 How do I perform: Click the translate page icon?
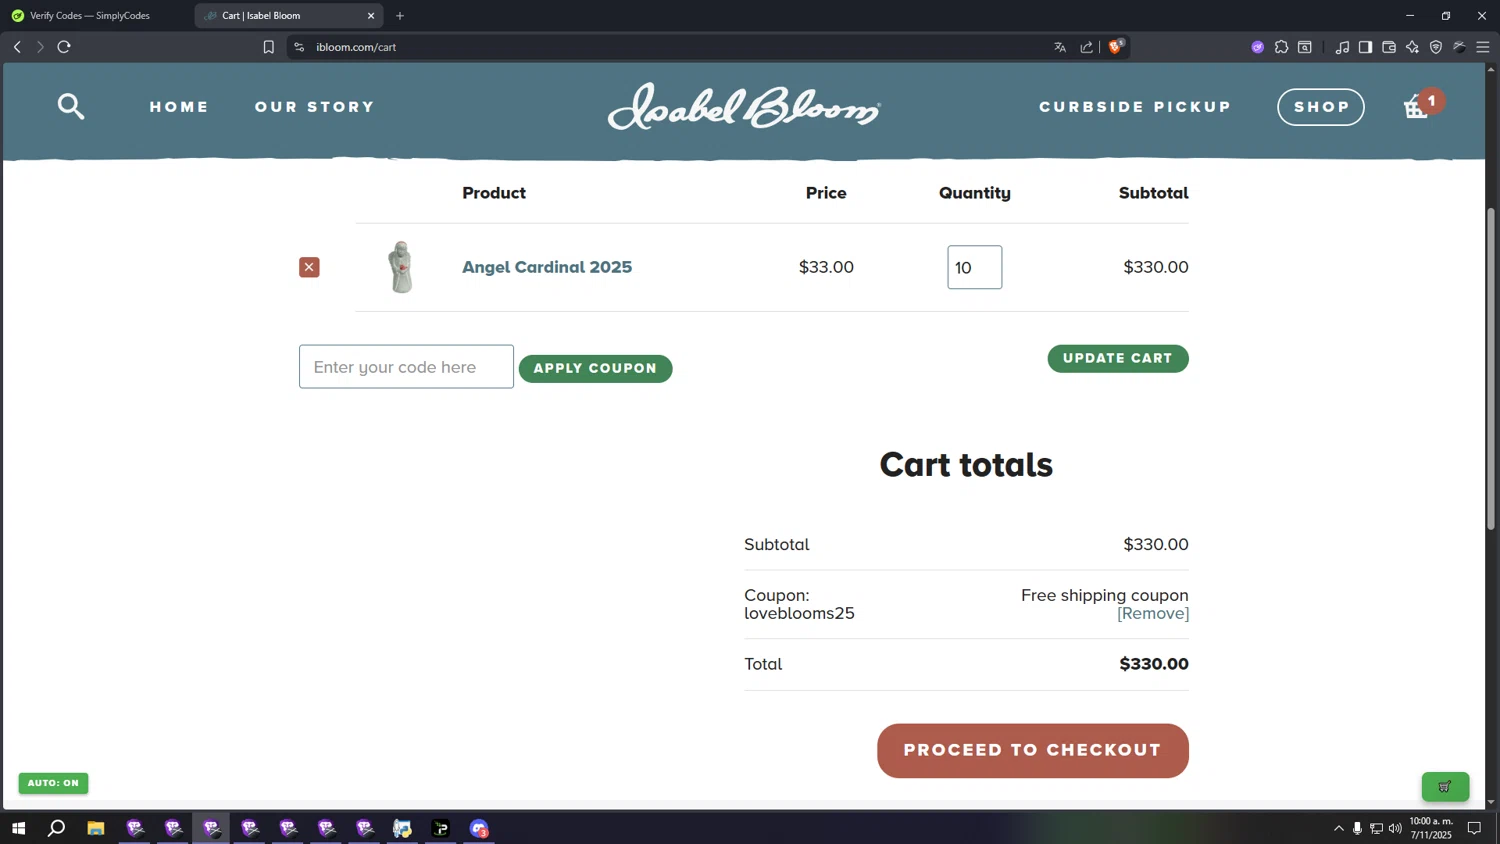[1060, 47]
